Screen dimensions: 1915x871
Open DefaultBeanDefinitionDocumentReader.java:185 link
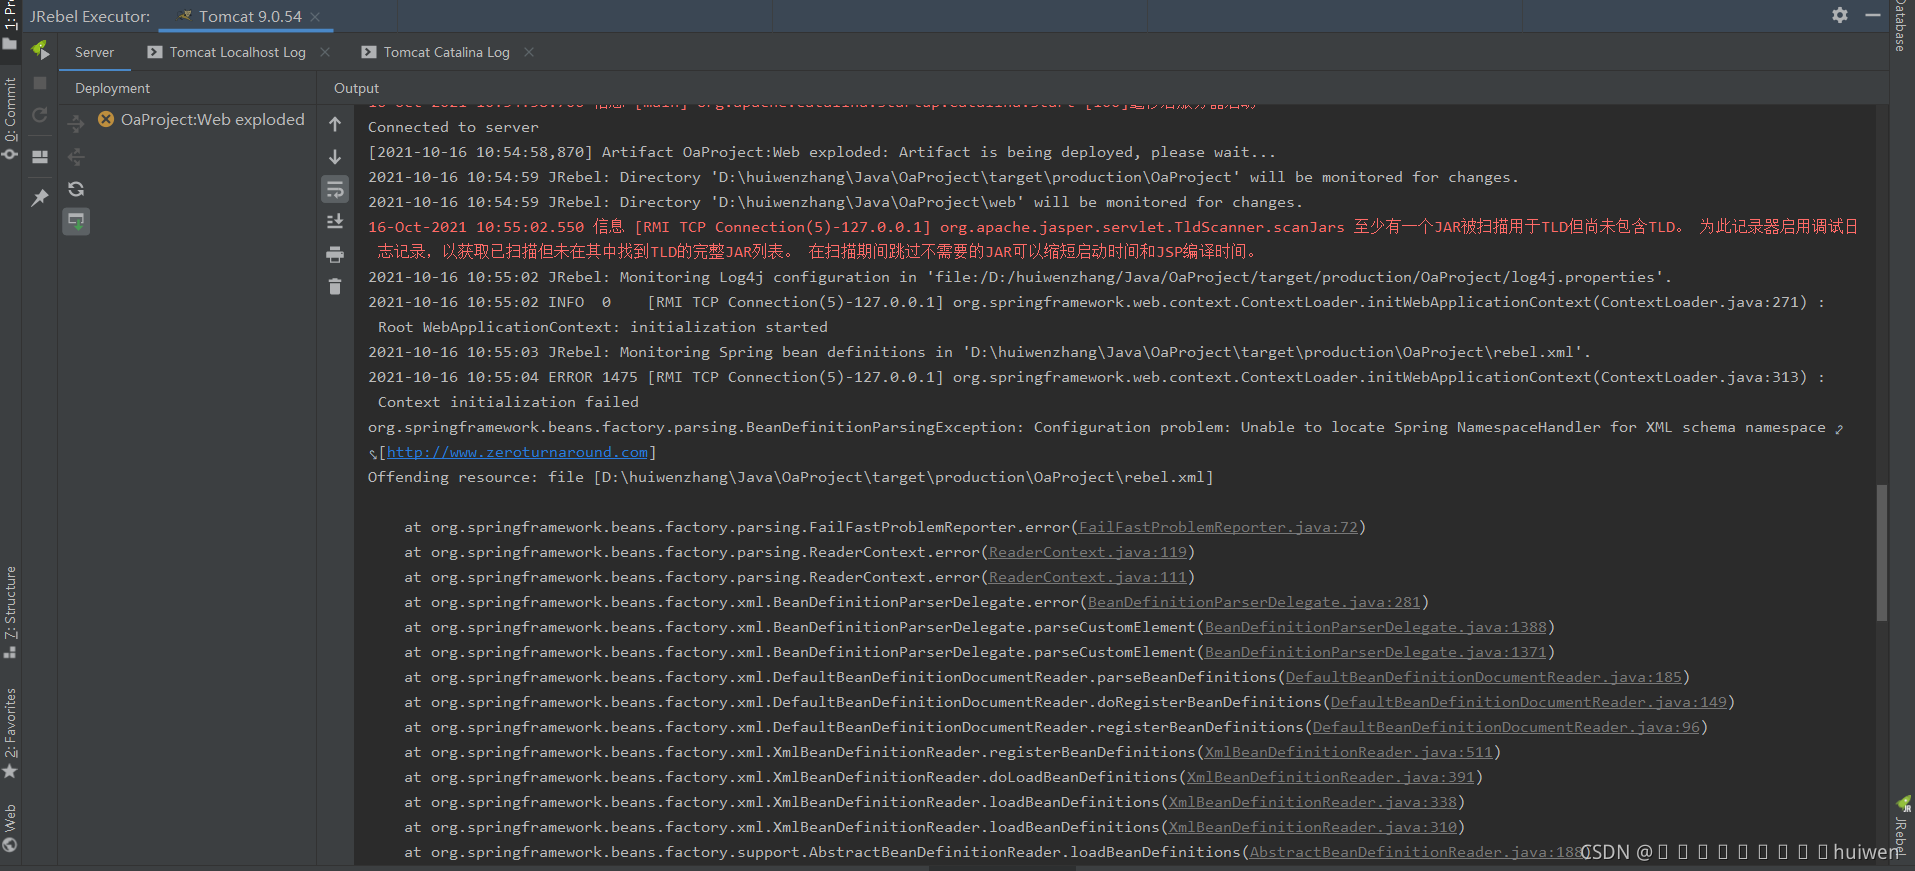pyautogui.click(x=1484, y=677)
